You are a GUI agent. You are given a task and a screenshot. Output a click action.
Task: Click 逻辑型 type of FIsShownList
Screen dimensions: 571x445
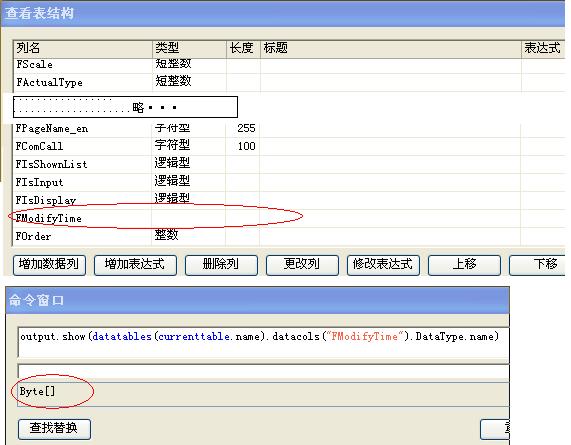[172, 163]
